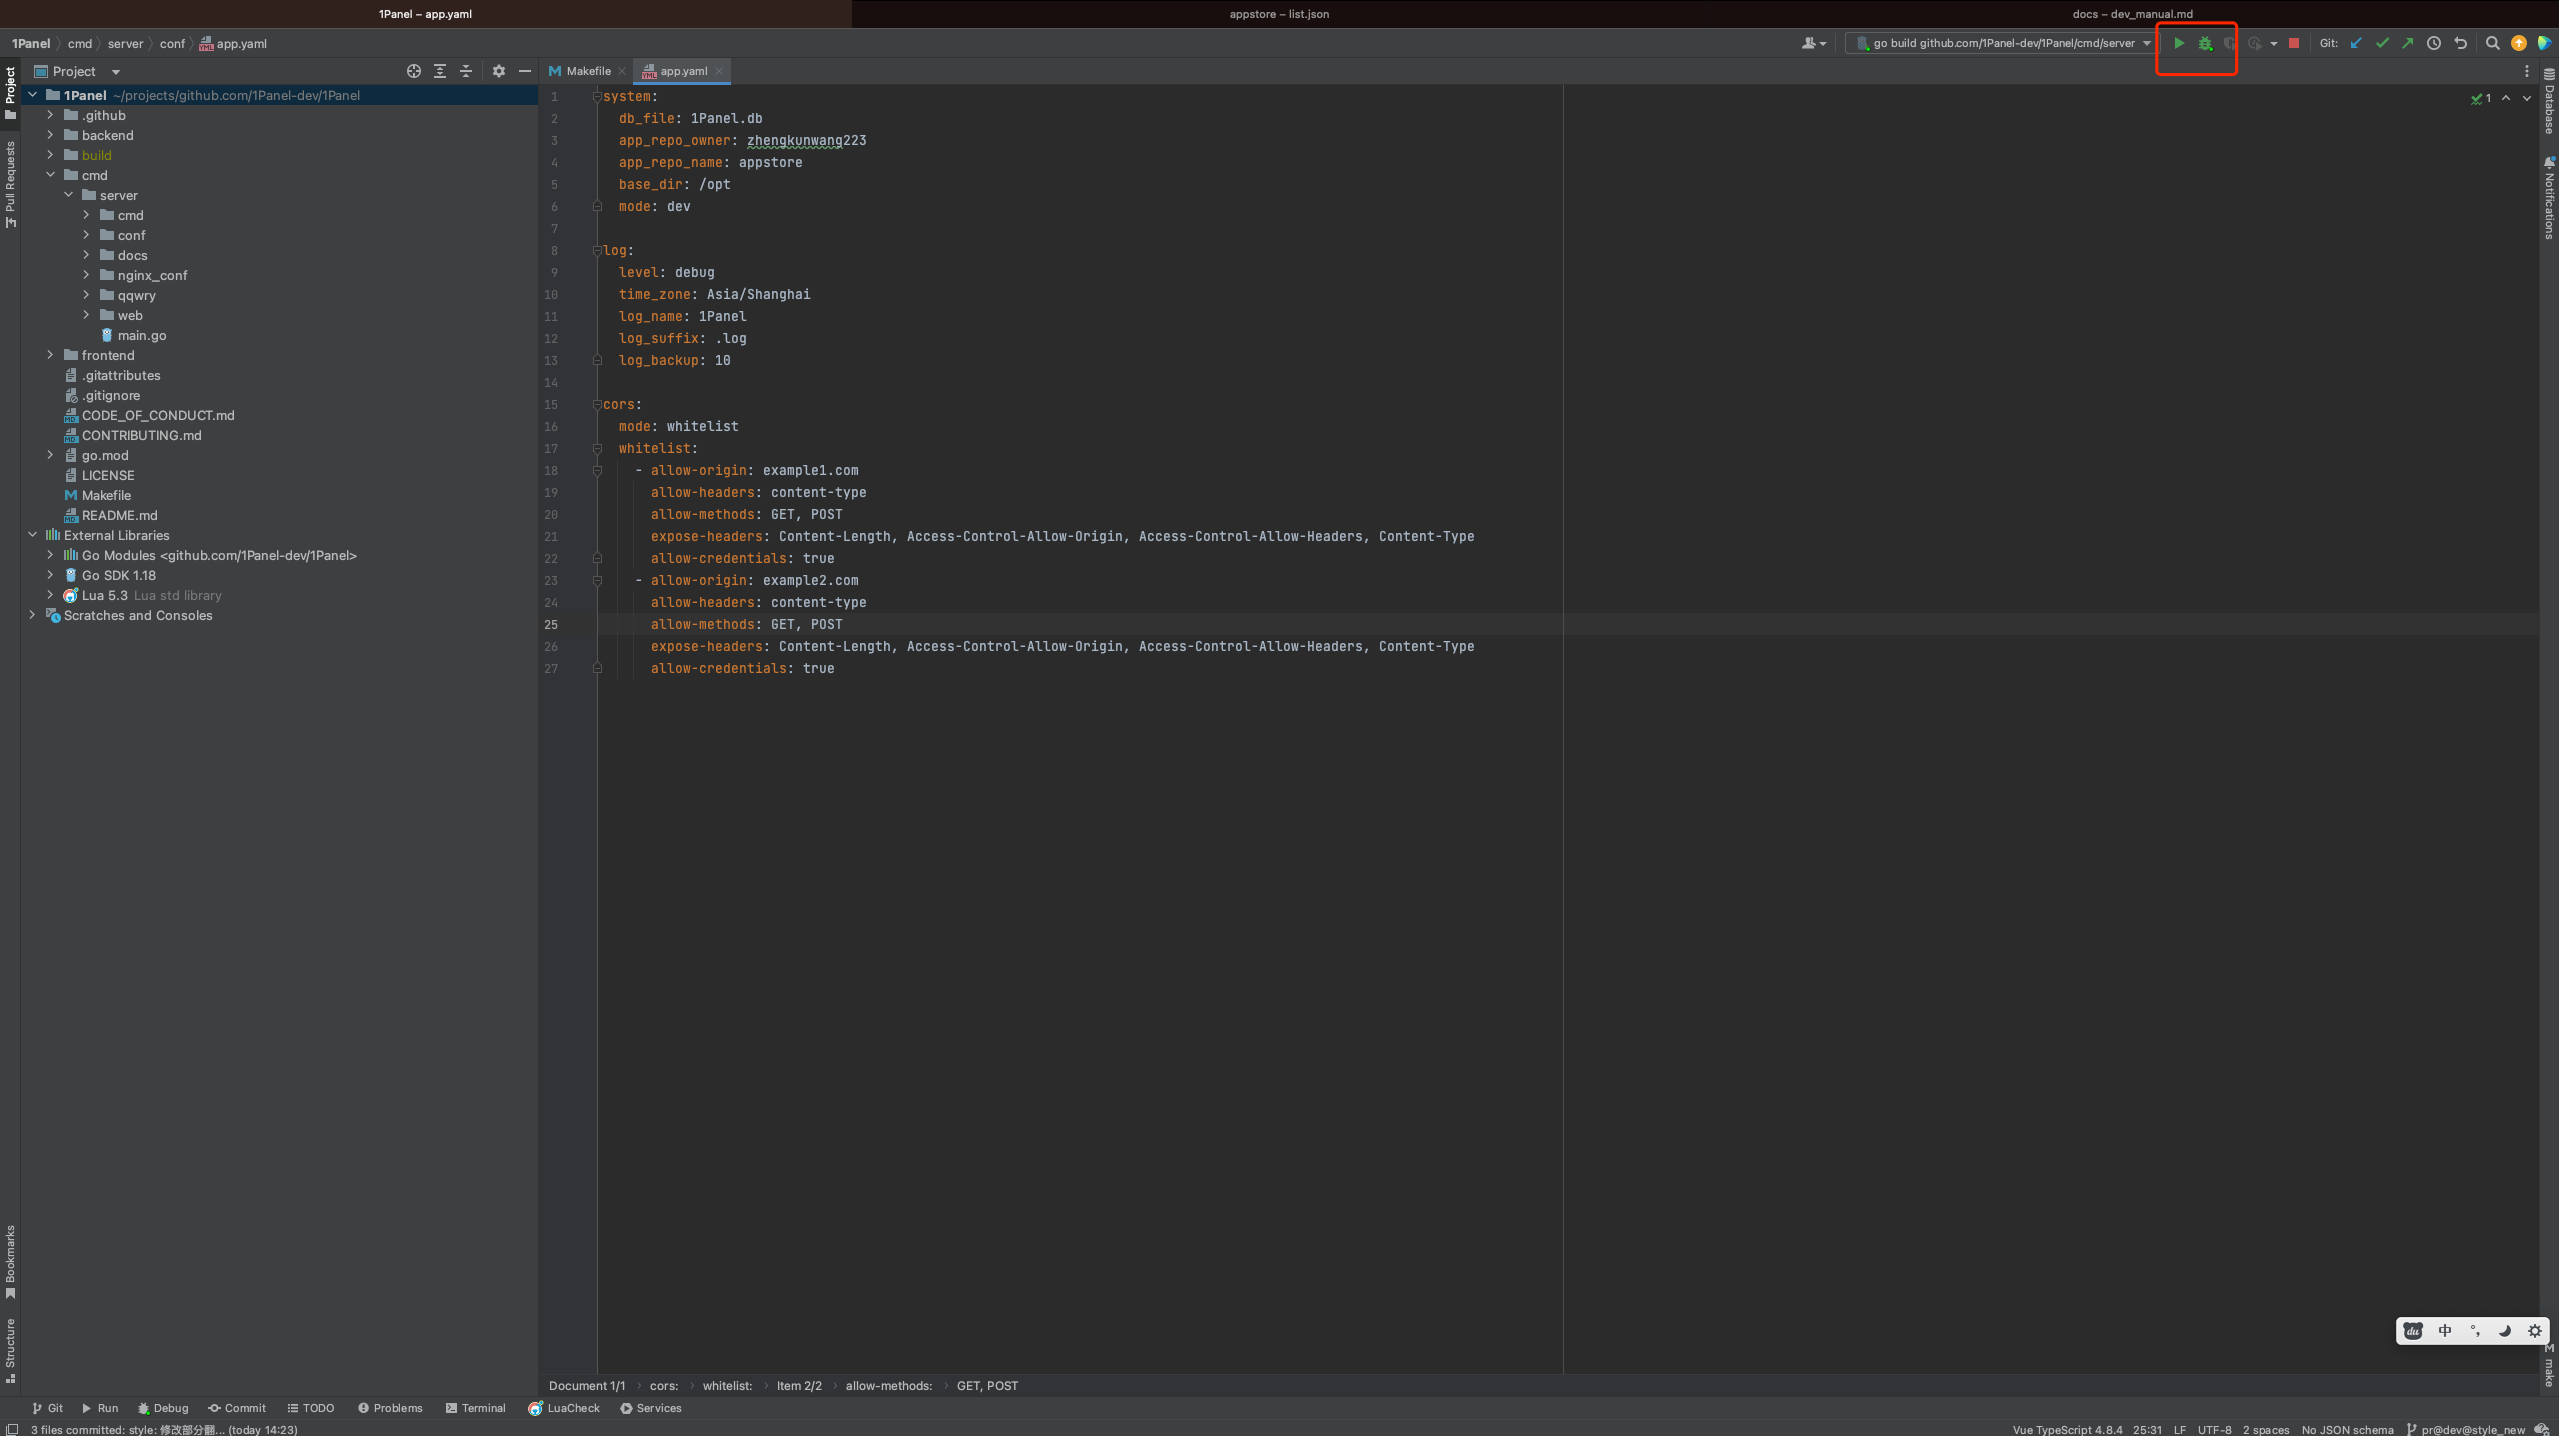Start debugging with the green bug icon
The height and width of the screenshot is (1436, 2559).
2204,43
